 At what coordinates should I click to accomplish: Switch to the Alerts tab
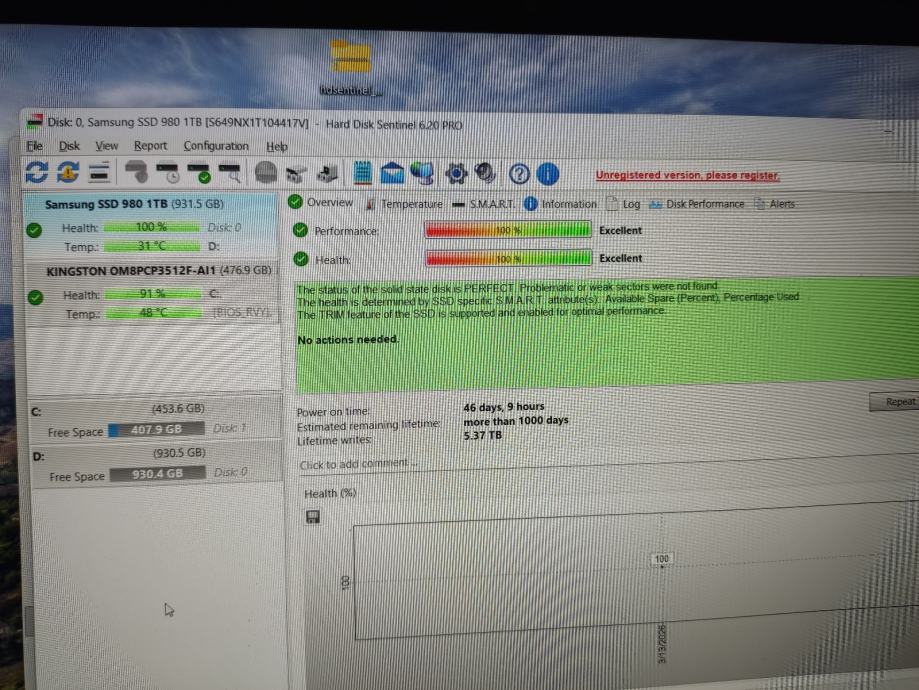pyautogui.click(x=775, y=204)
